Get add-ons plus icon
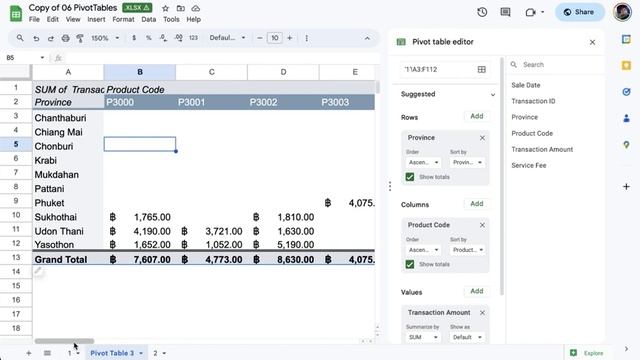This screenshot has width=640, height=360. pos(626,187)
